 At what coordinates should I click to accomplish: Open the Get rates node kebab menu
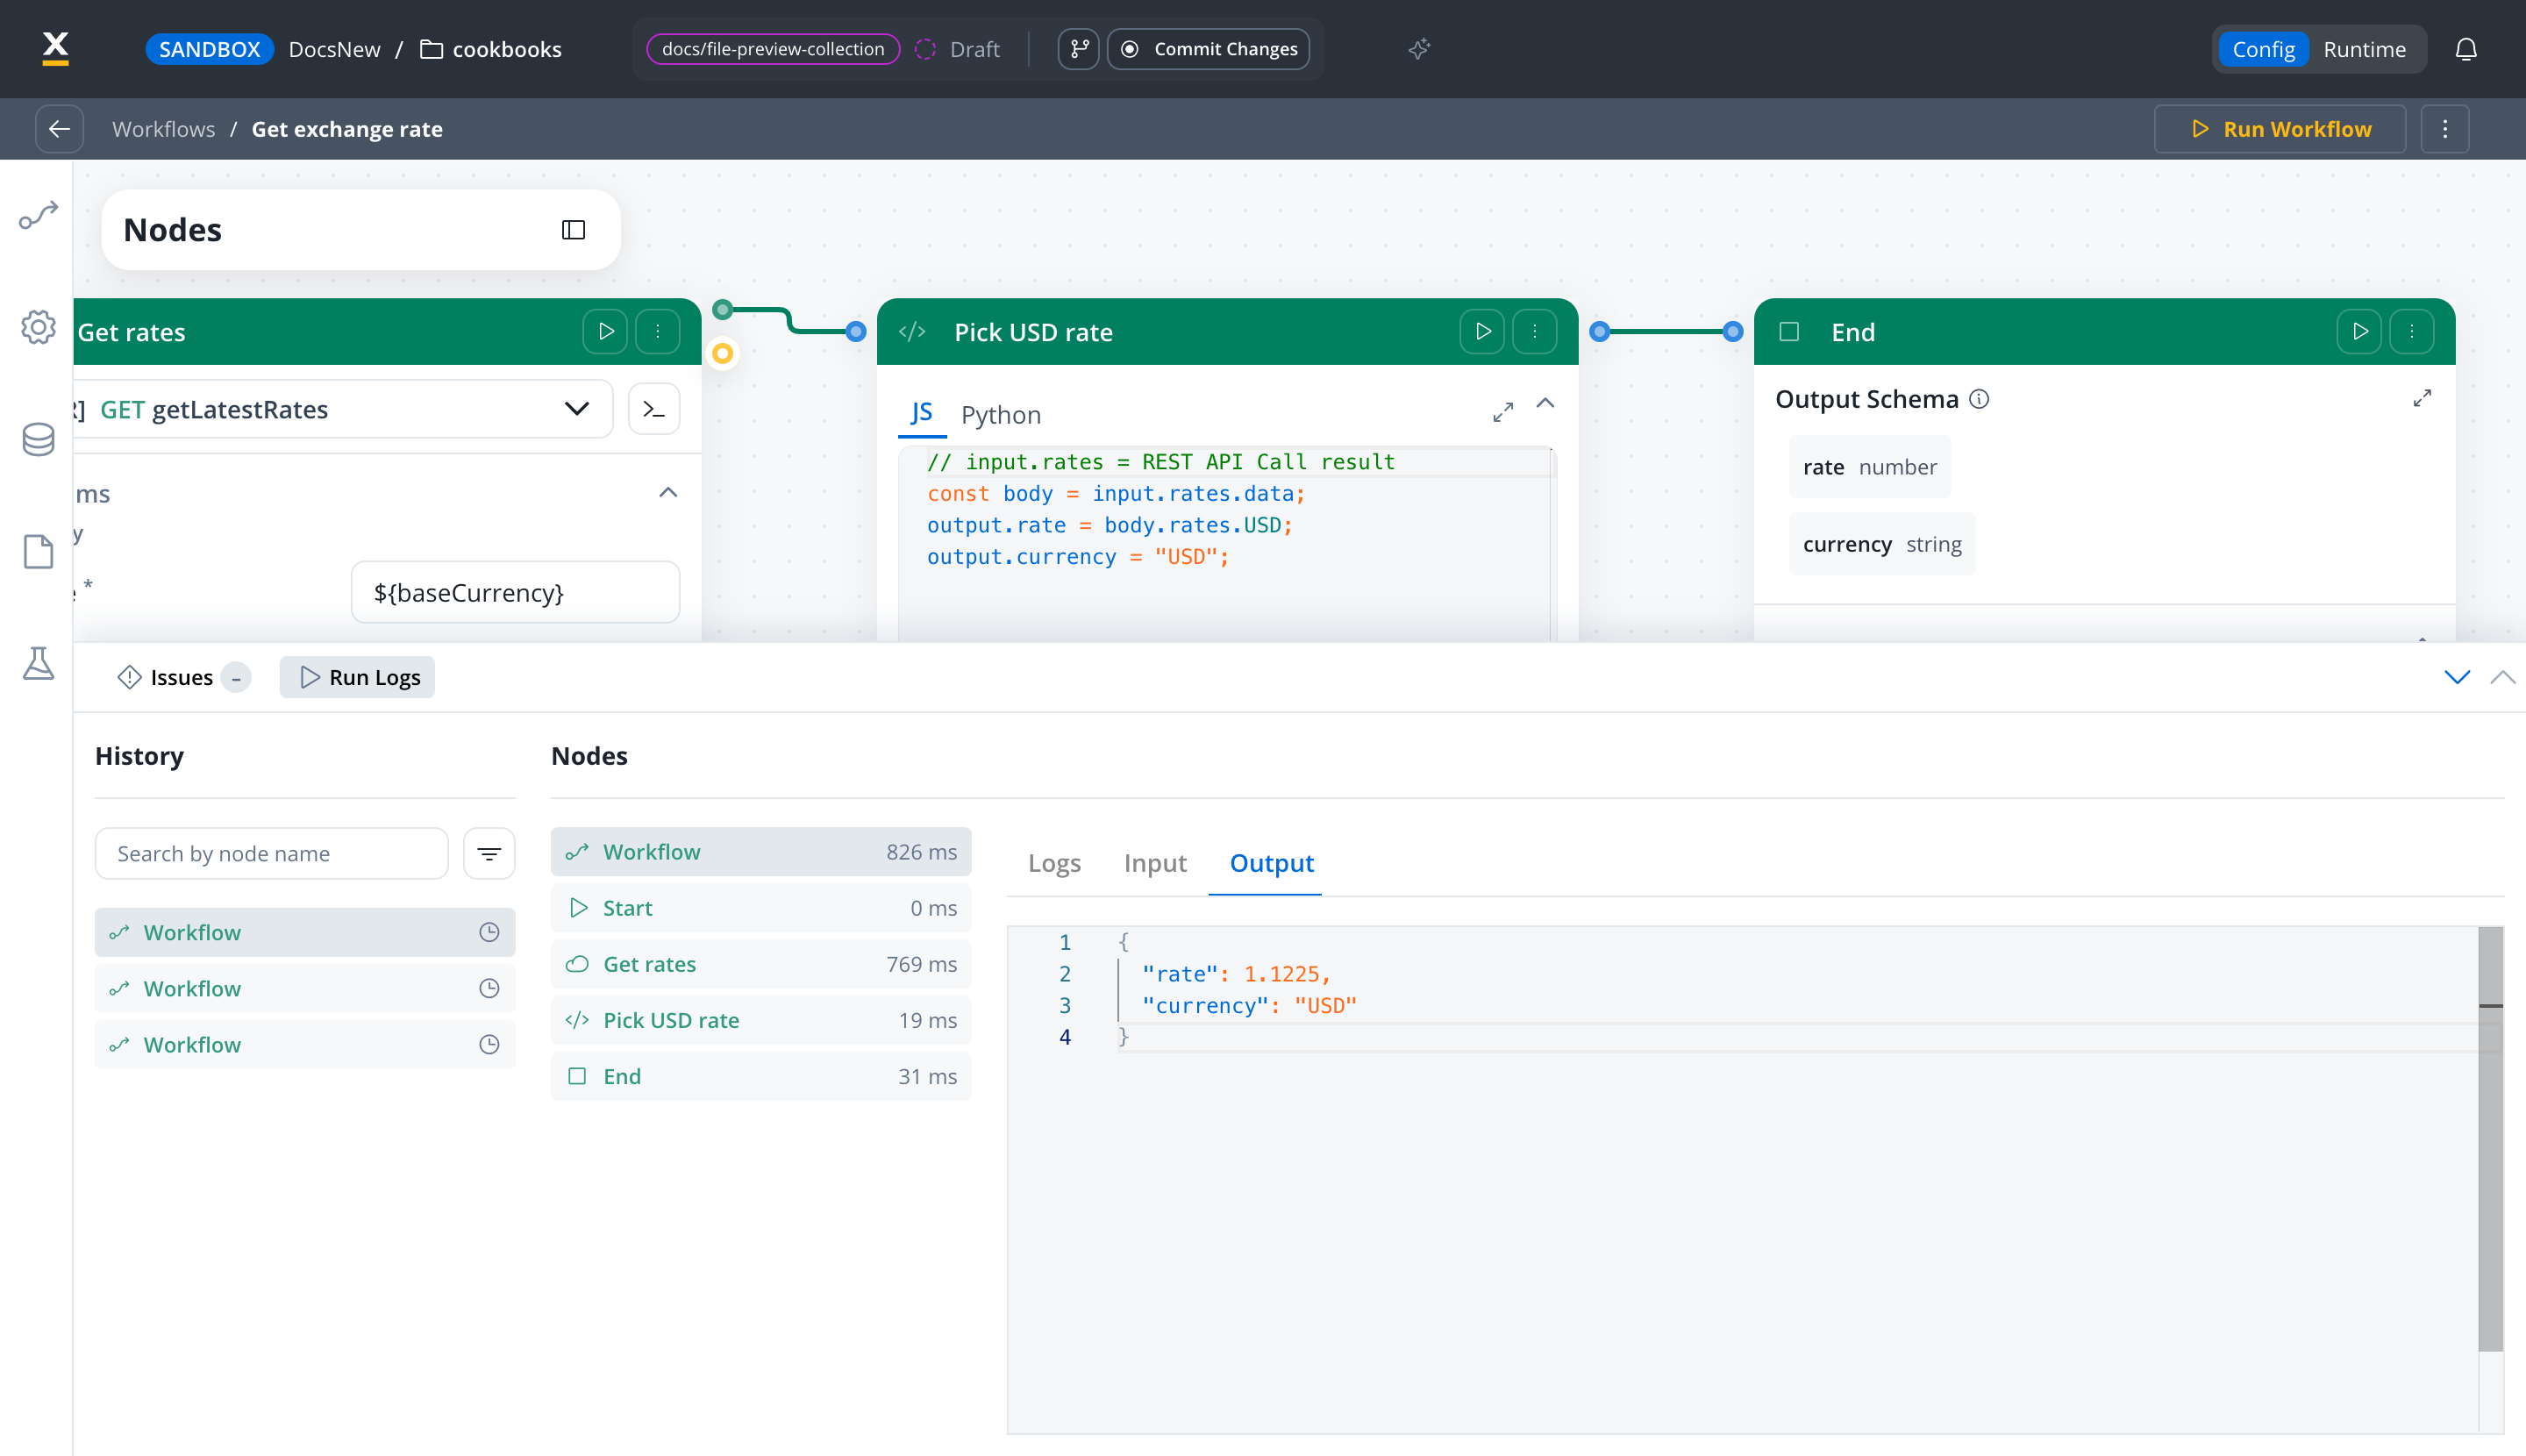pos(657,332)
